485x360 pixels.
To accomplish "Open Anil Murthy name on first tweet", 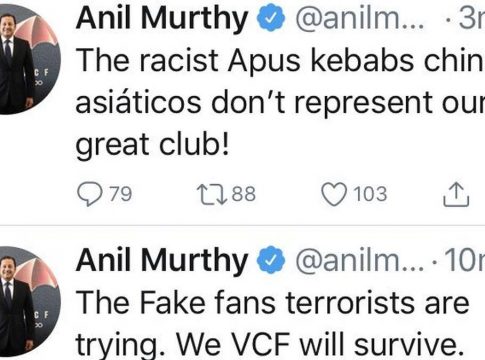I will 162,19.
